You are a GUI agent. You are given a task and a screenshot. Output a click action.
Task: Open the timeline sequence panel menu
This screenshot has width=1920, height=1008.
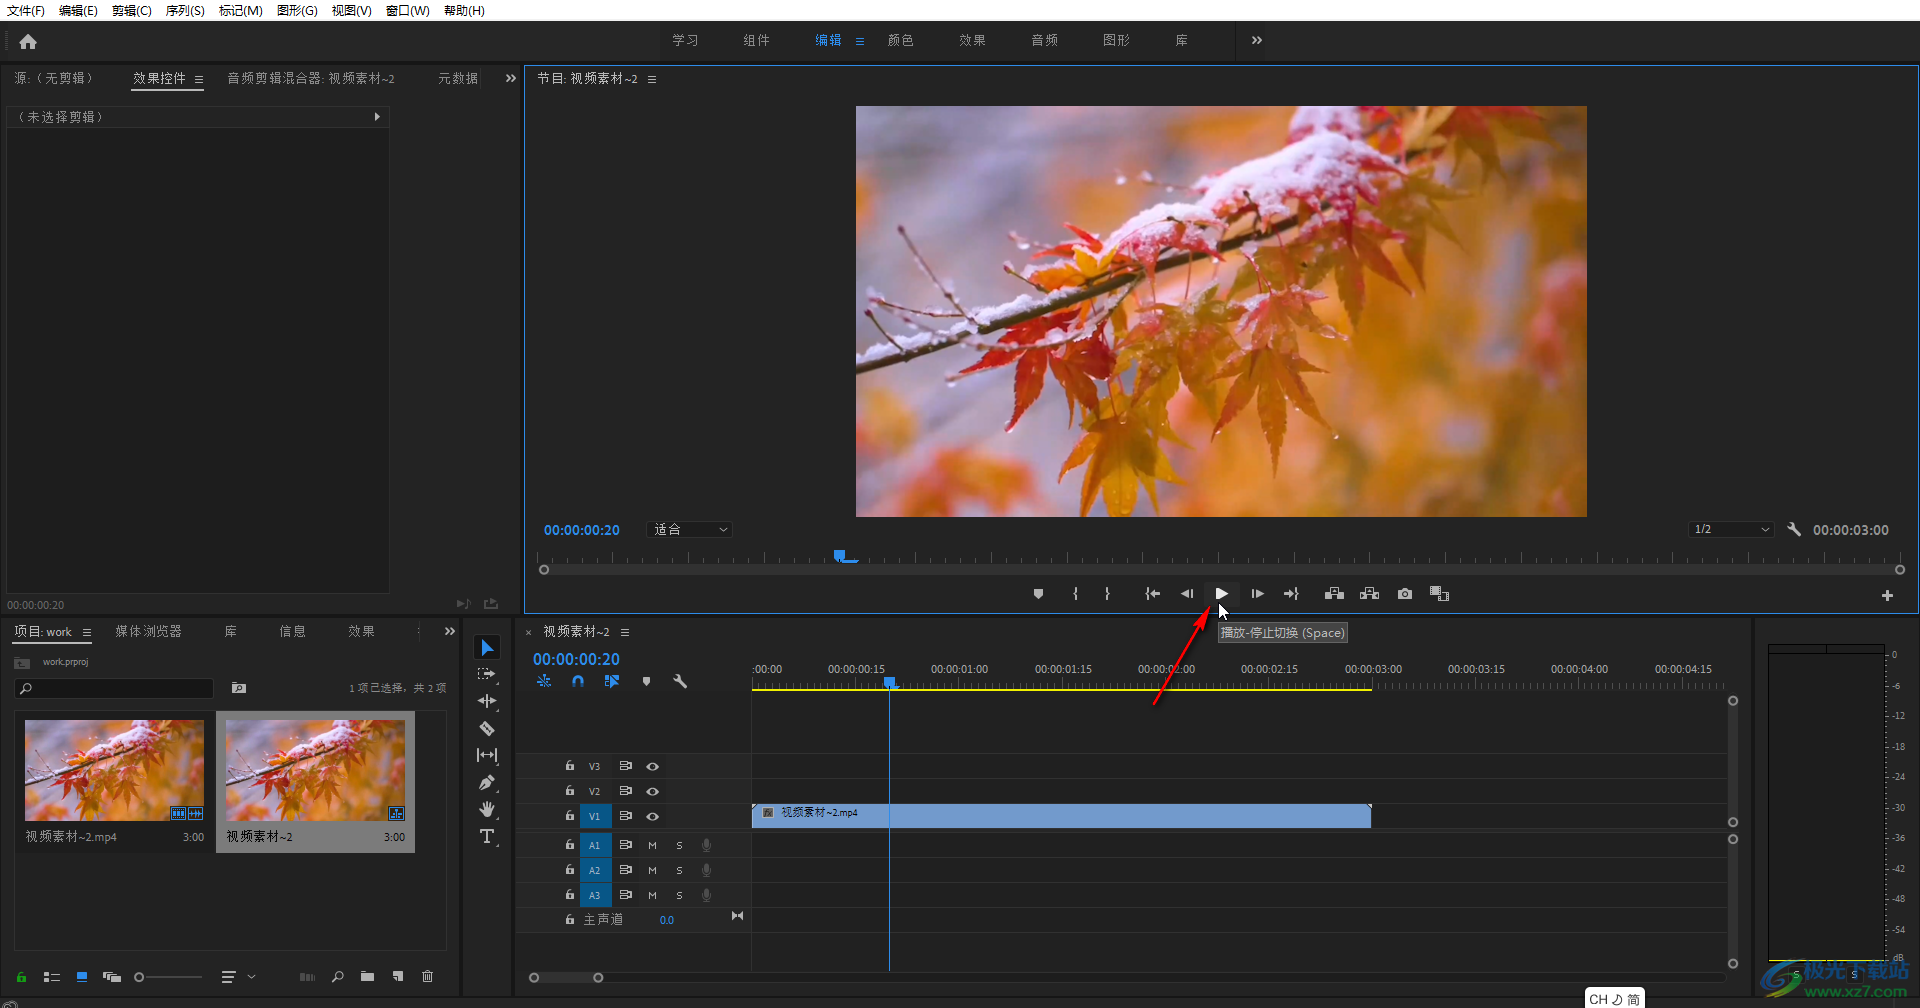[625, 632]
